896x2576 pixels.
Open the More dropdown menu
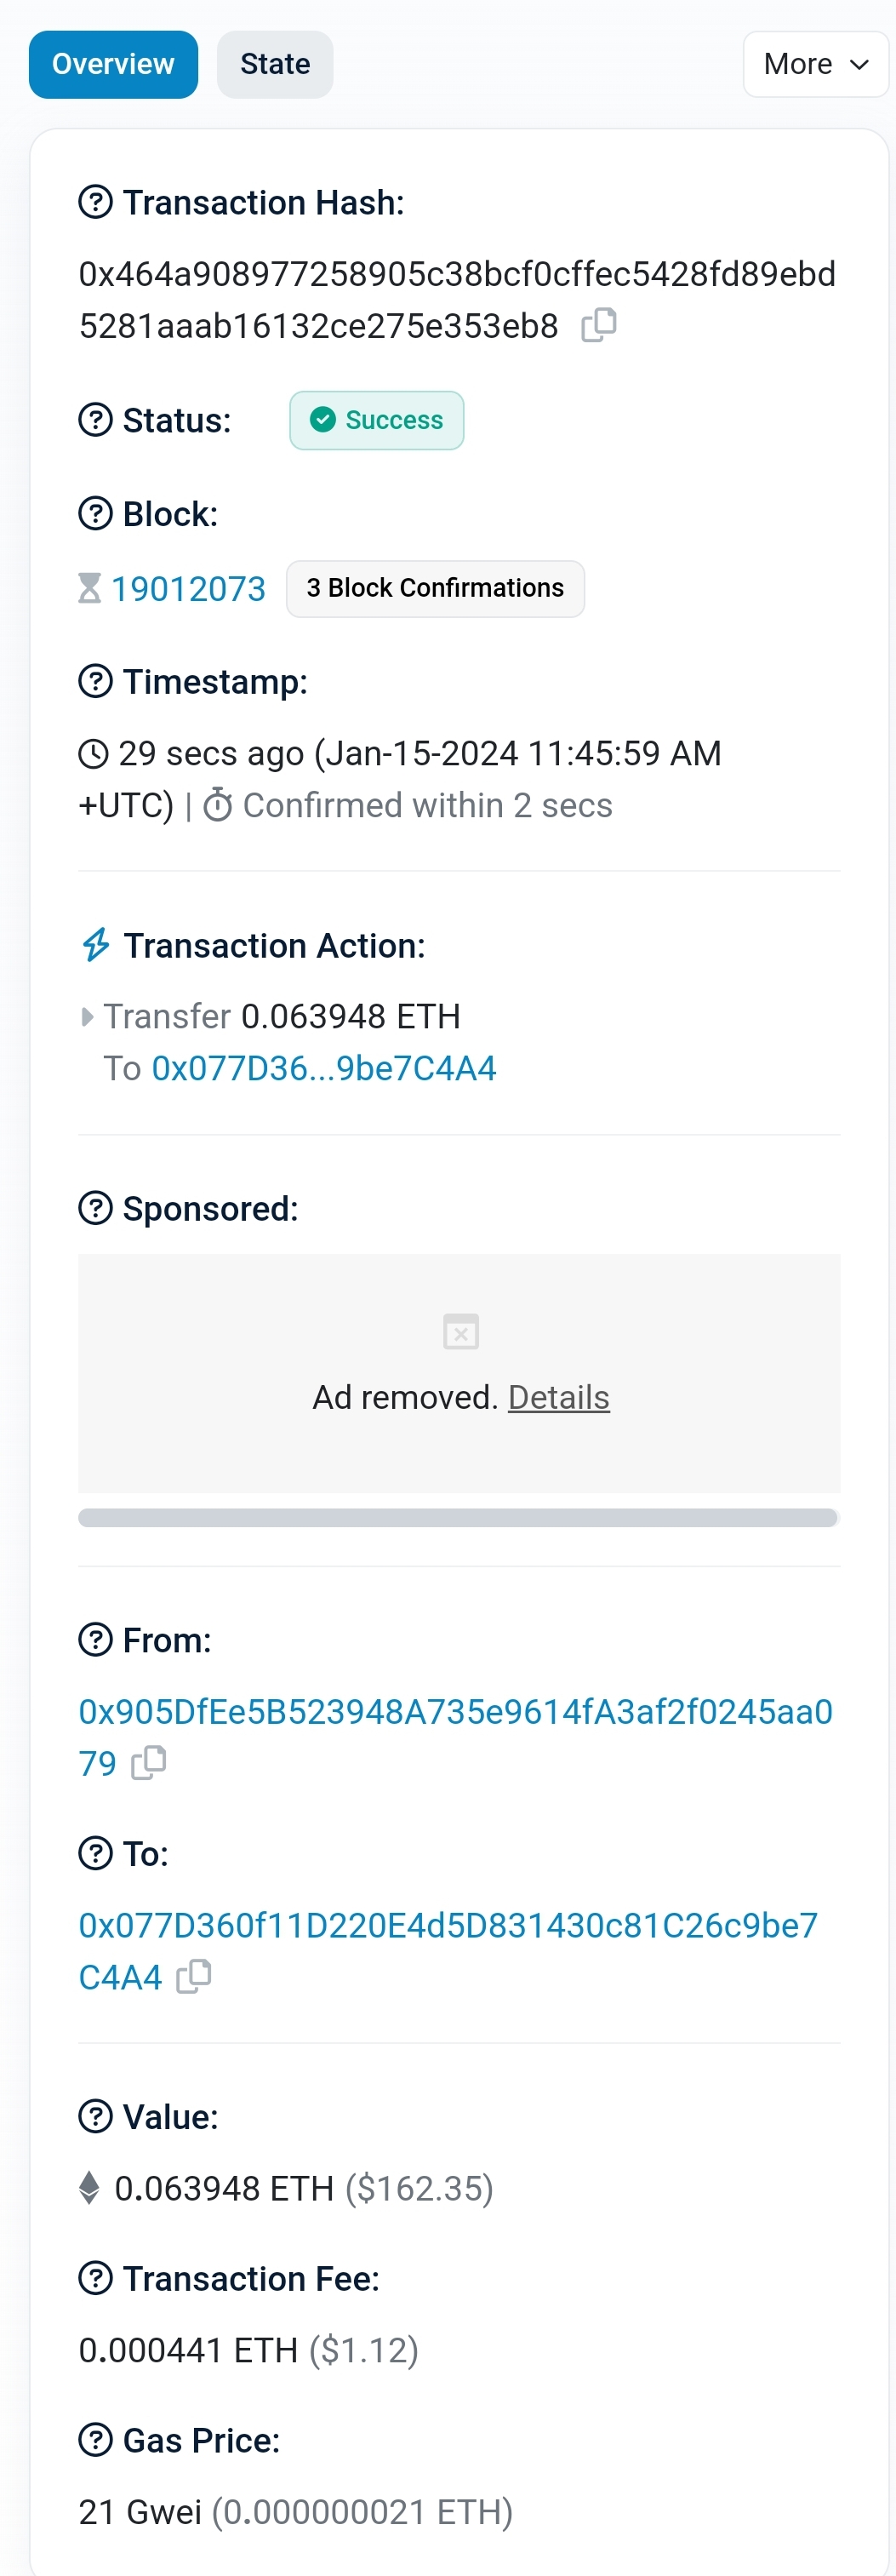click(815, 64)
